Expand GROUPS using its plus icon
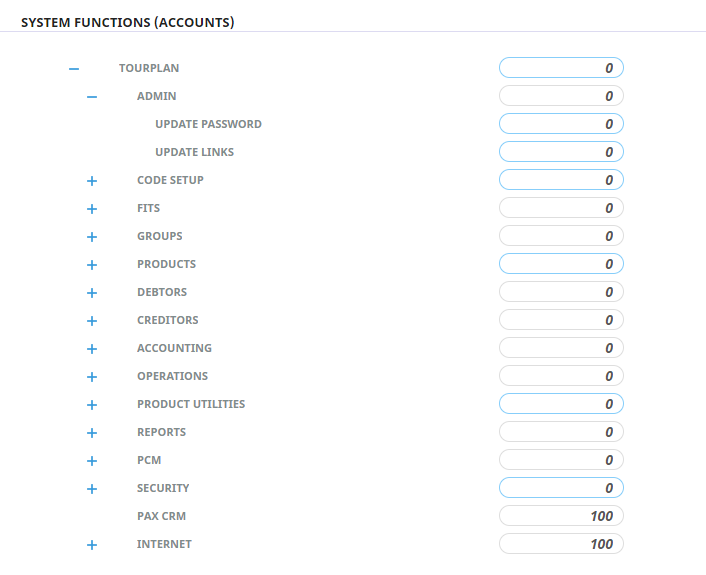Screen dimensions: 706x575 [92, 237]
